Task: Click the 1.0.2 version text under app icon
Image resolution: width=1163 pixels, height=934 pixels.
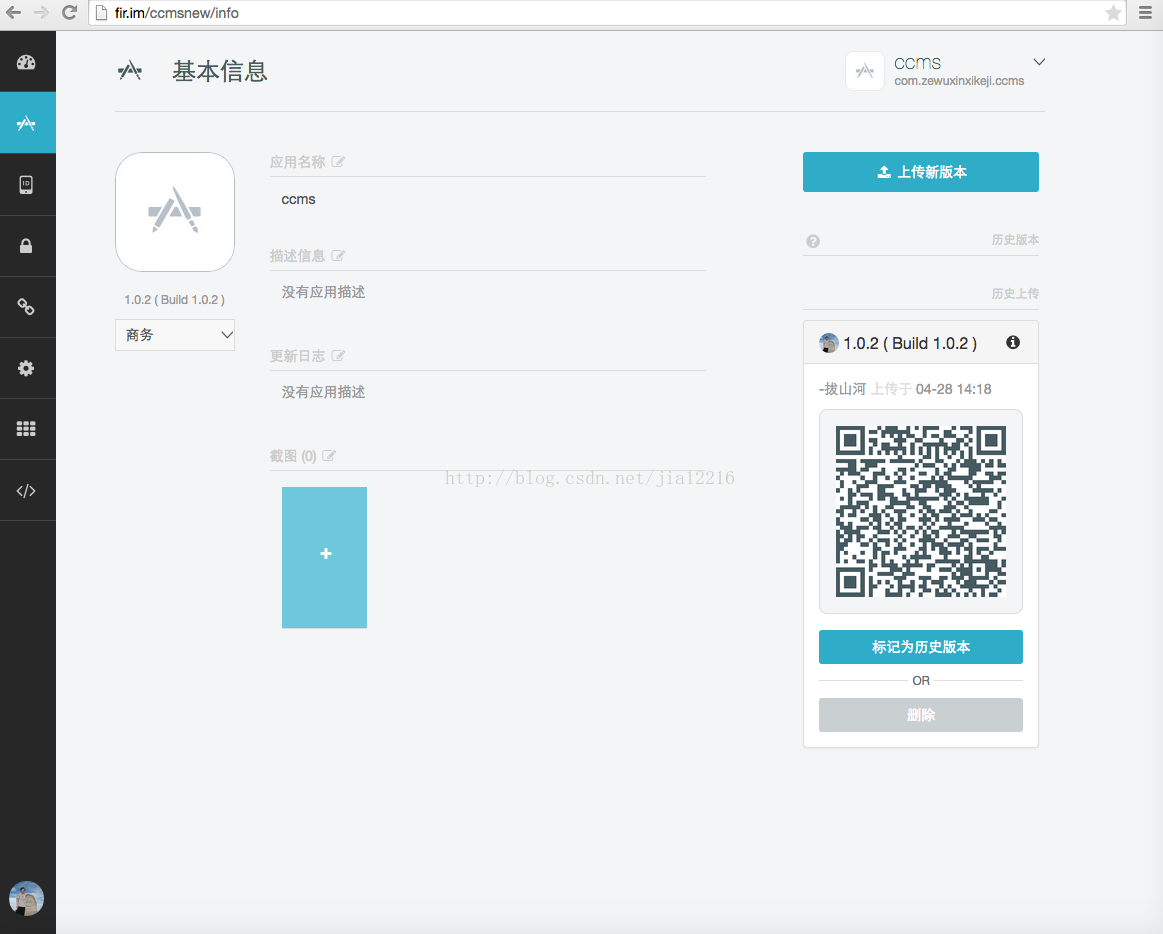Action: (x=174, y=300)
